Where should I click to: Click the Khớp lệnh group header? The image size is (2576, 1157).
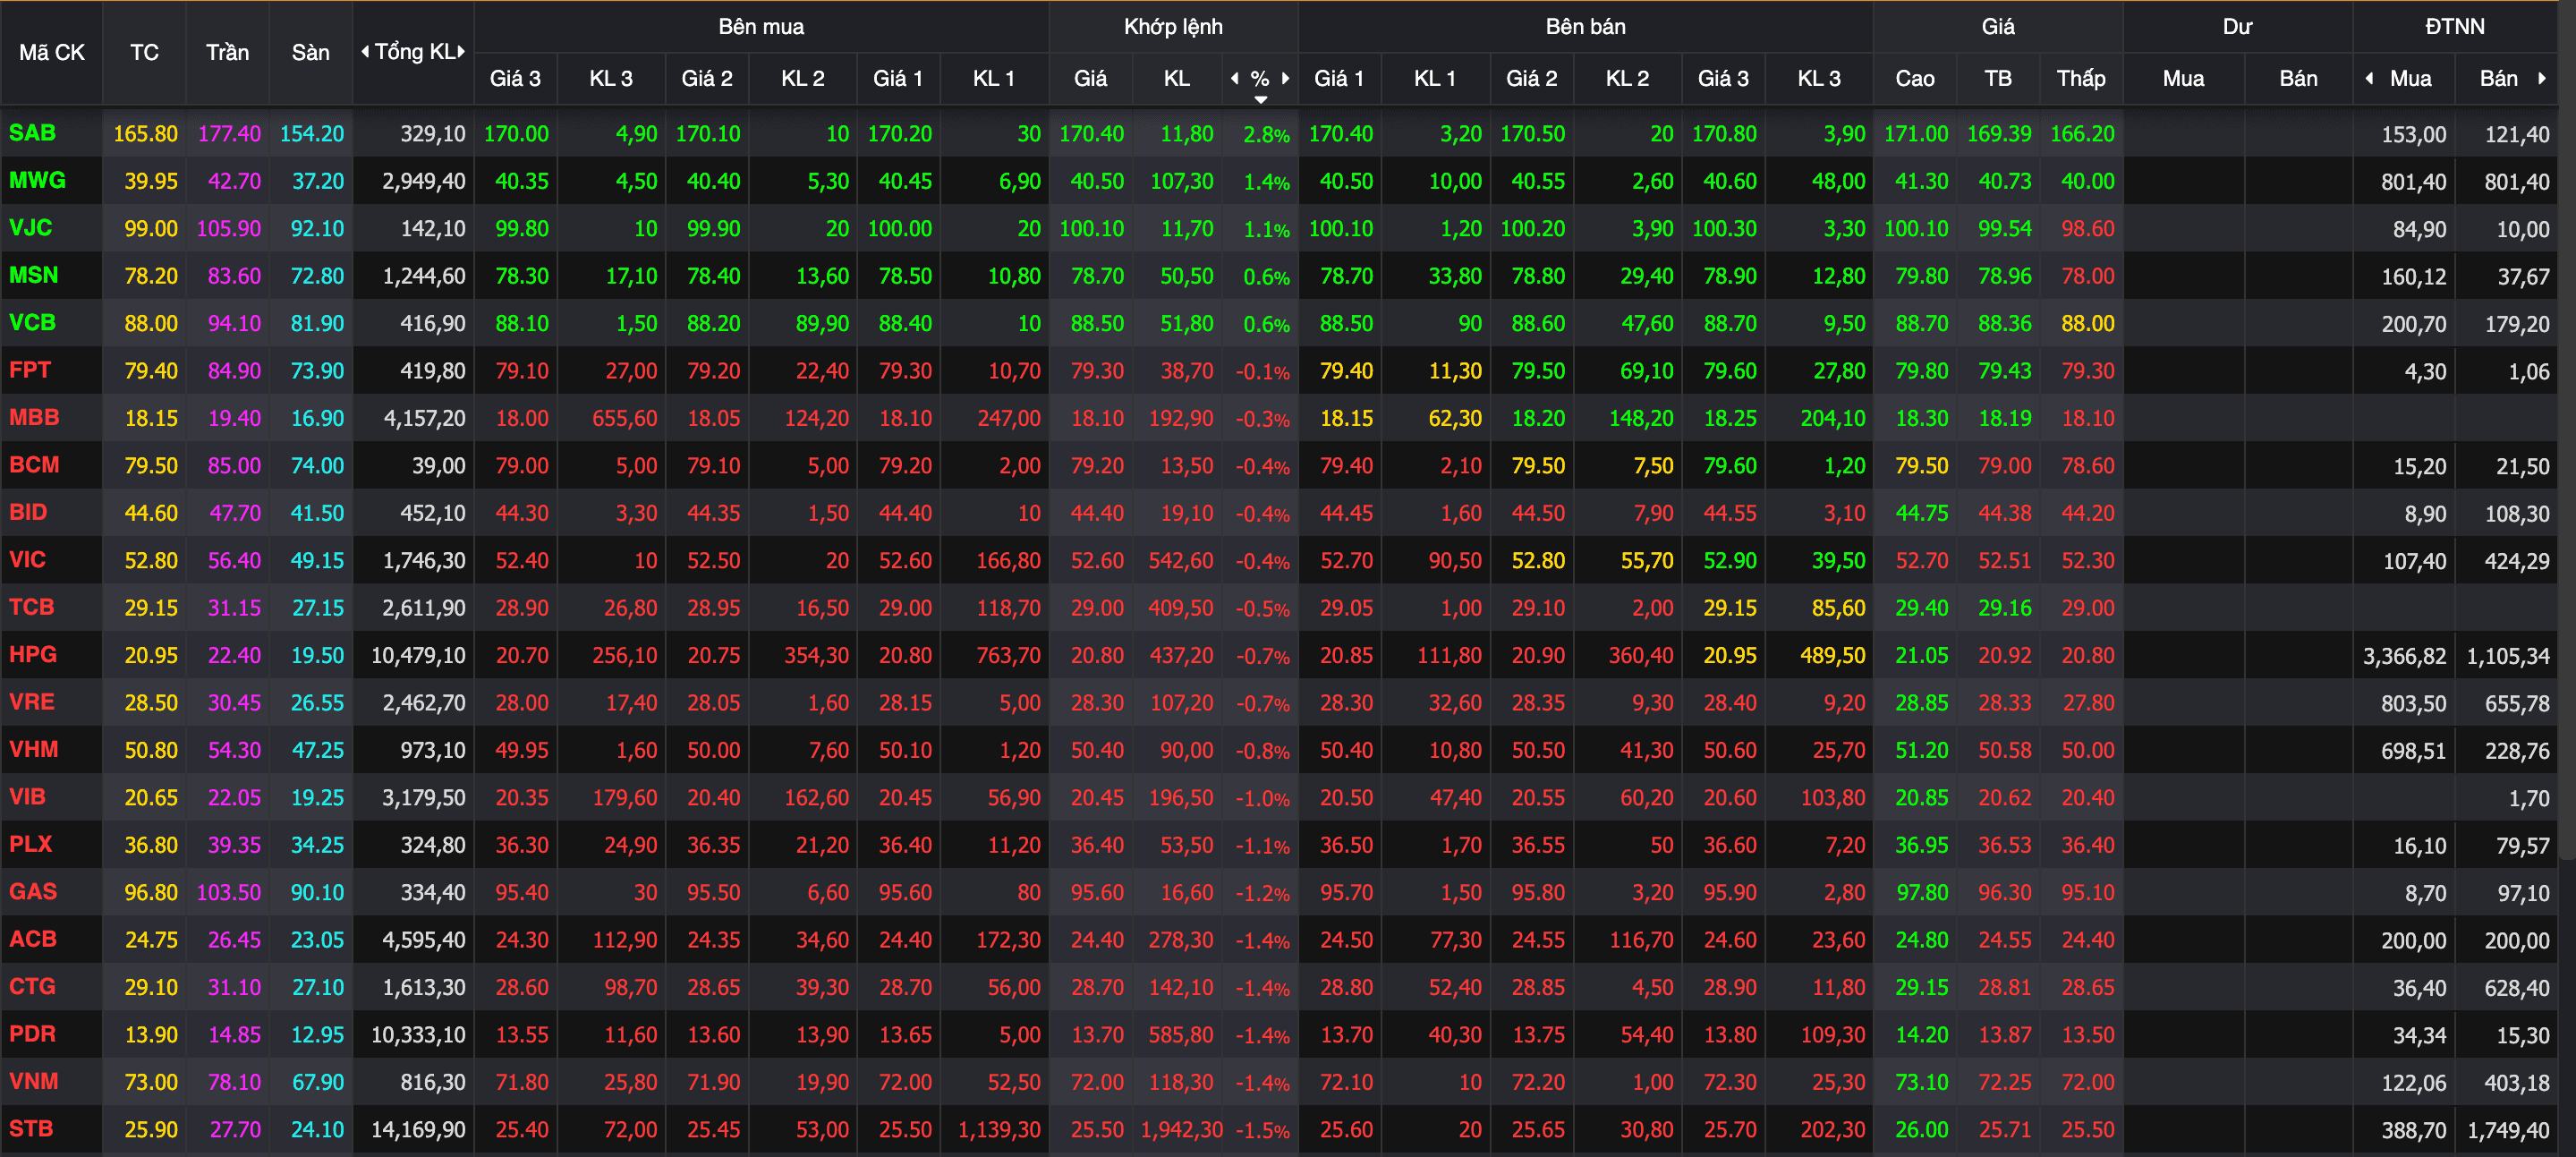click(1173, 27)
